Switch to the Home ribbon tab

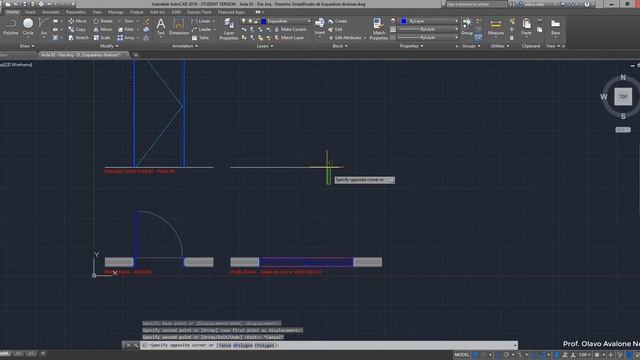pos(12,12)
